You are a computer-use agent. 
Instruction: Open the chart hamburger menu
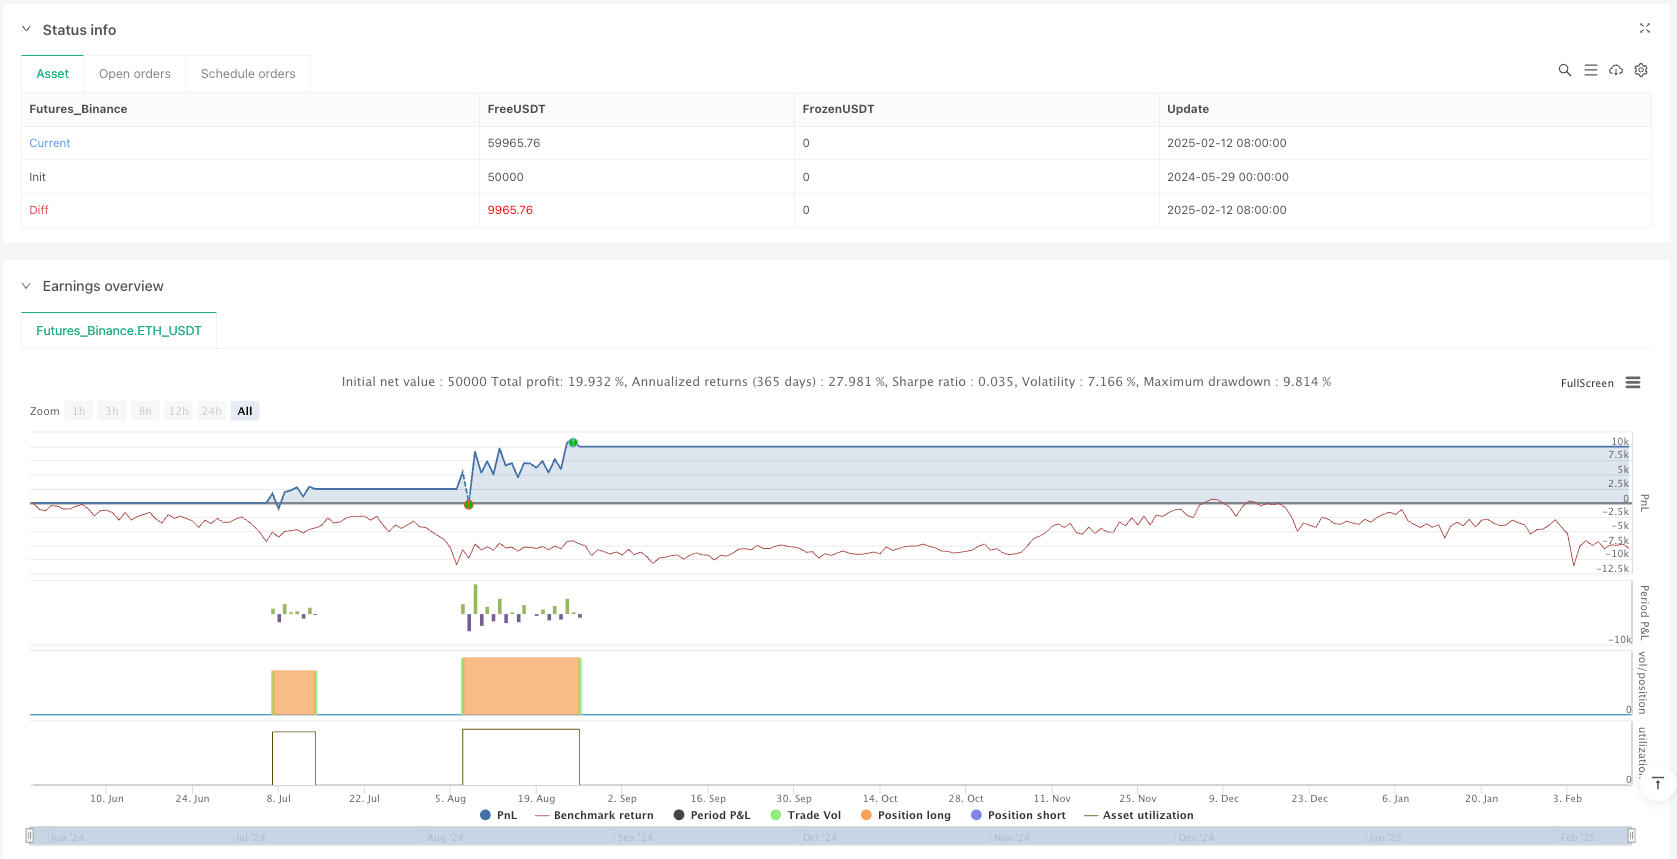click(x=1633, y=383)
